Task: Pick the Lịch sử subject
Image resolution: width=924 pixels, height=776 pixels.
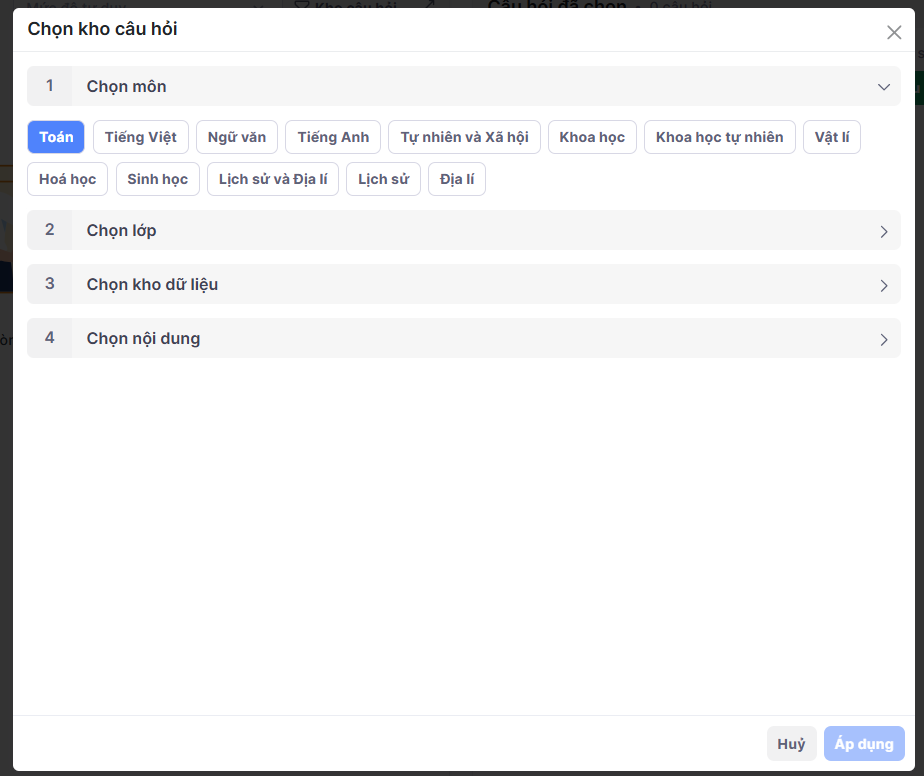Action: (383, 179)
